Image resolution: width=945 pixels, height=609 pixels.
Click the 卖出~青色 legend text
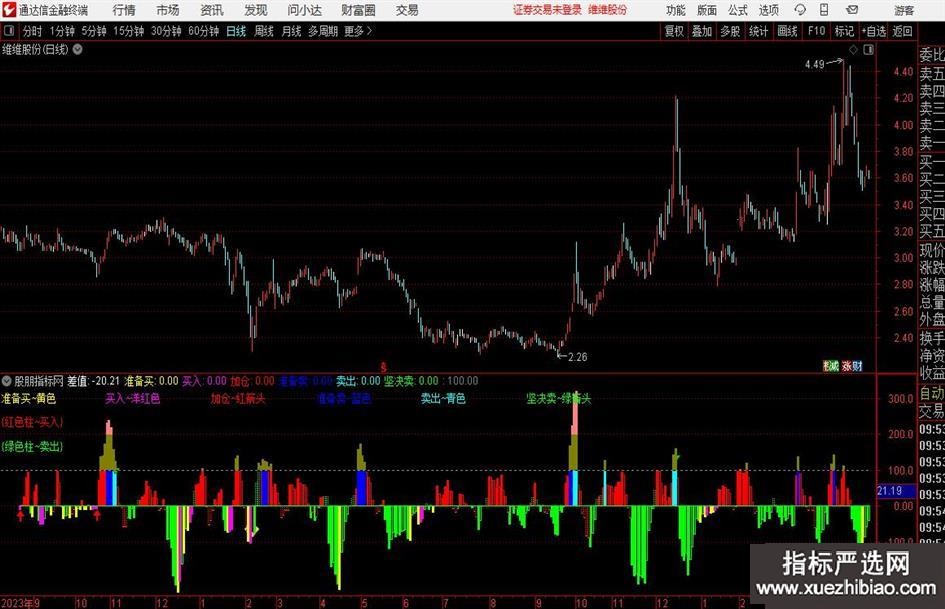pos(443,399)
